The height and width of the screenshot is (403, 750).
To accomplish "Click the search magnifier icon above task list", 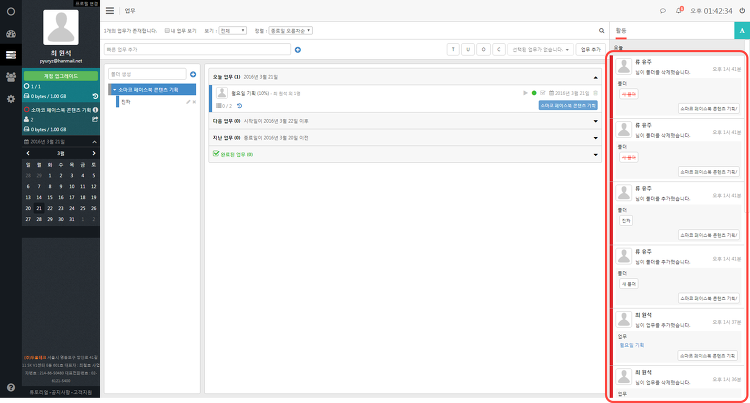I will point(601,31).
